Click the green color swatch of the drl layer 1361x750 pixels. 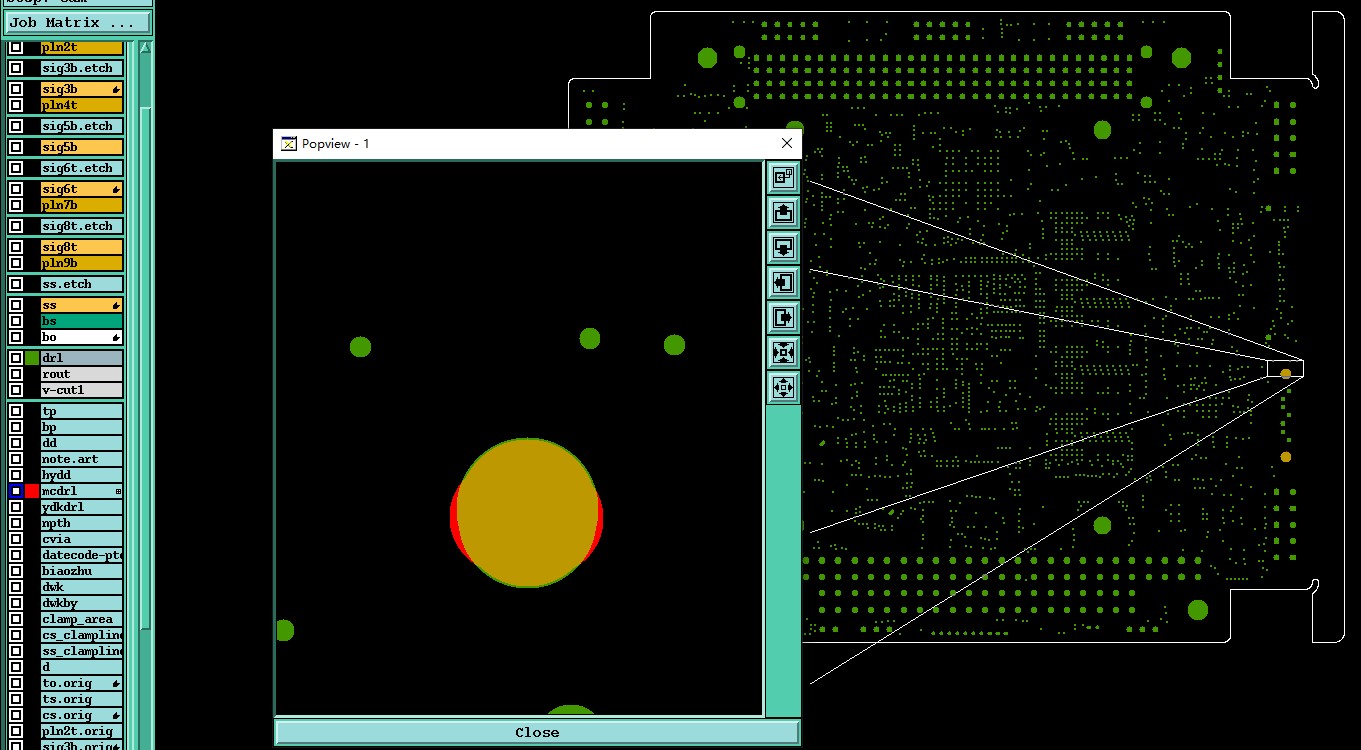32,357
